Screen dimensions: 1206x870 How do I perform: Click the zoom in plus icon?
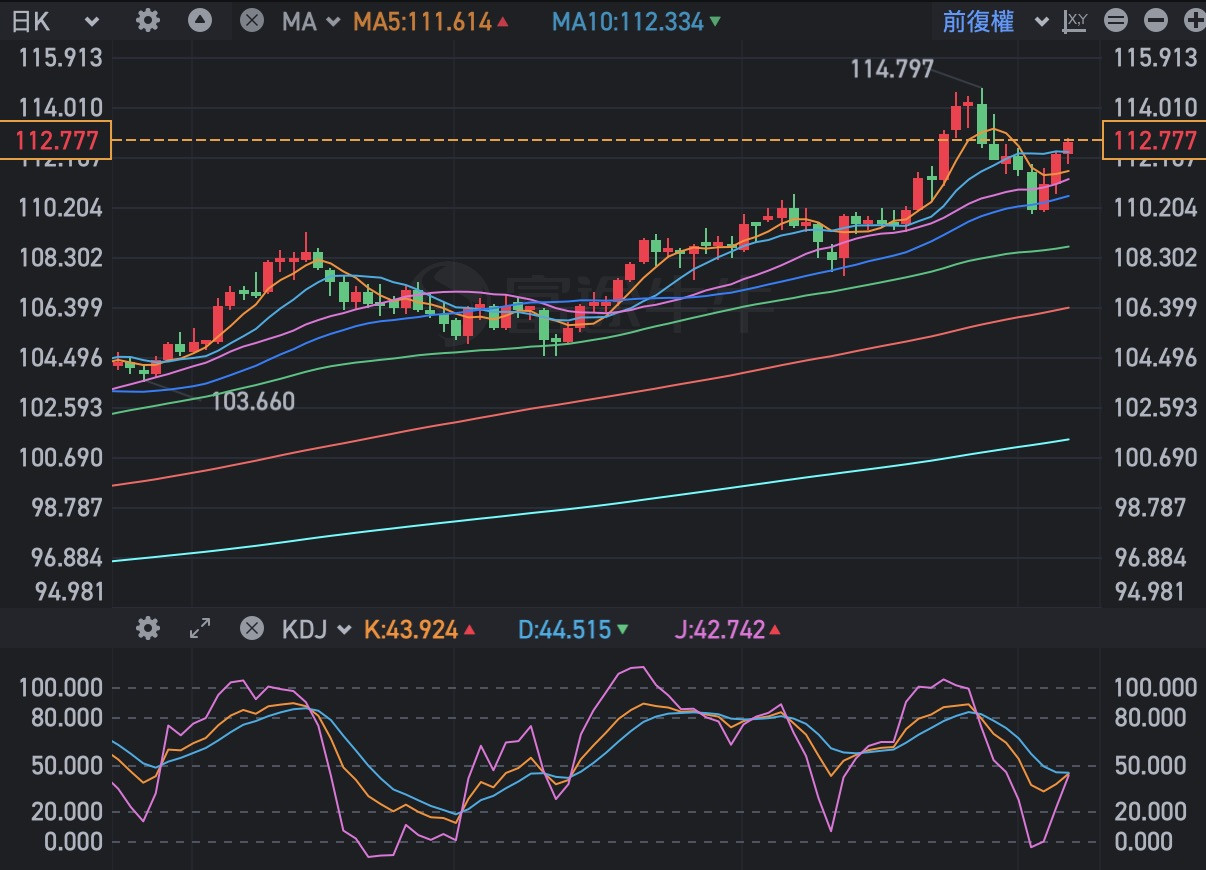coord(1194,20)
